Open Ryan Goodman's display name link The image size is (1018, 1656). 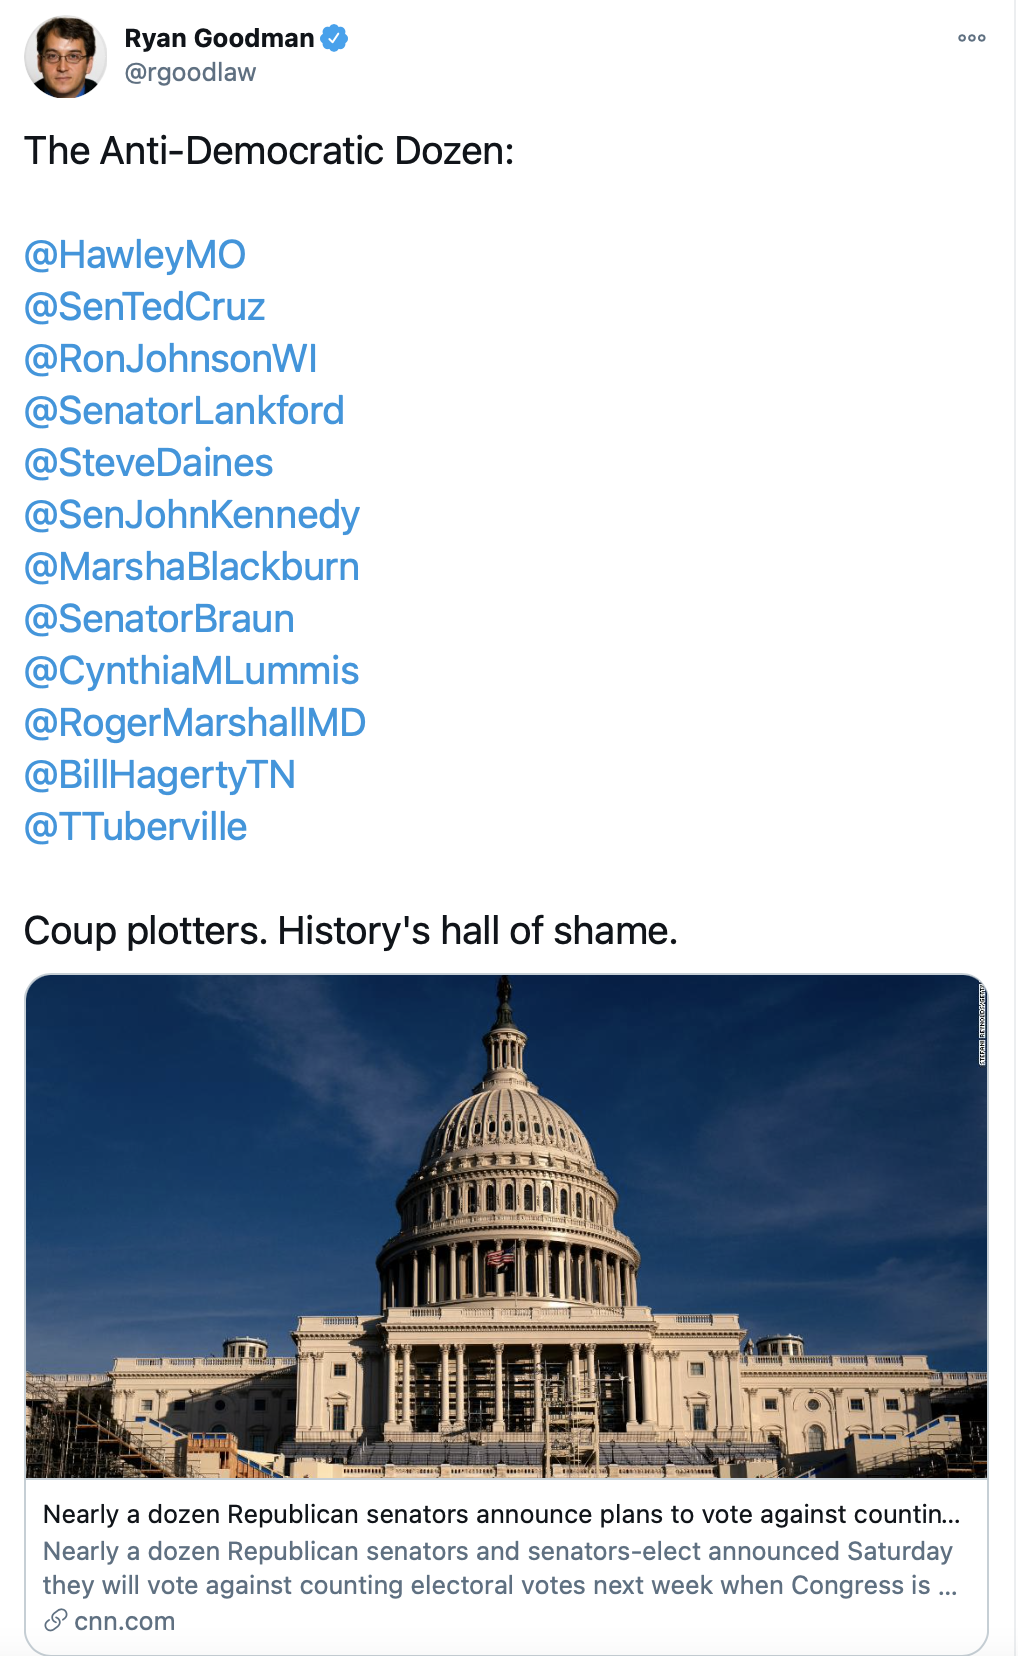click(x=219, y=39)
